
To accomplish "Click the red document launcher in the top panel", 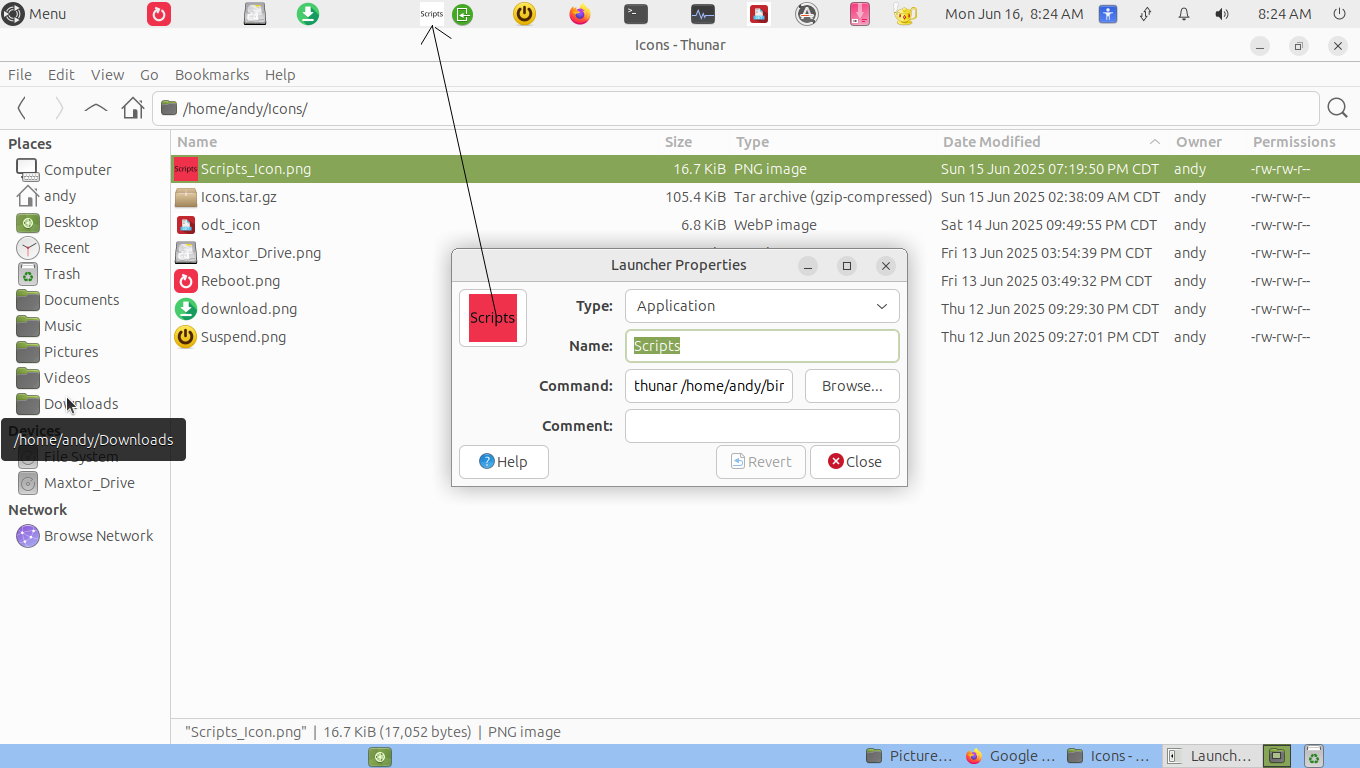I will pyautogui.click(x=759, y=14).
